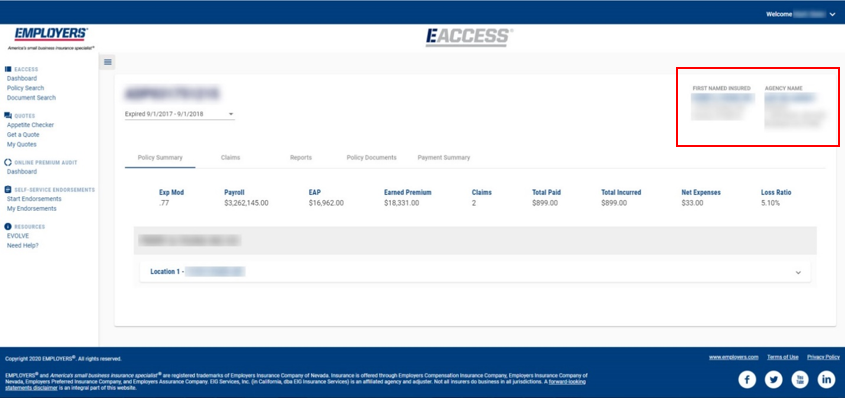Click the Claims count 2
The image size is (845, 399).
474,203
